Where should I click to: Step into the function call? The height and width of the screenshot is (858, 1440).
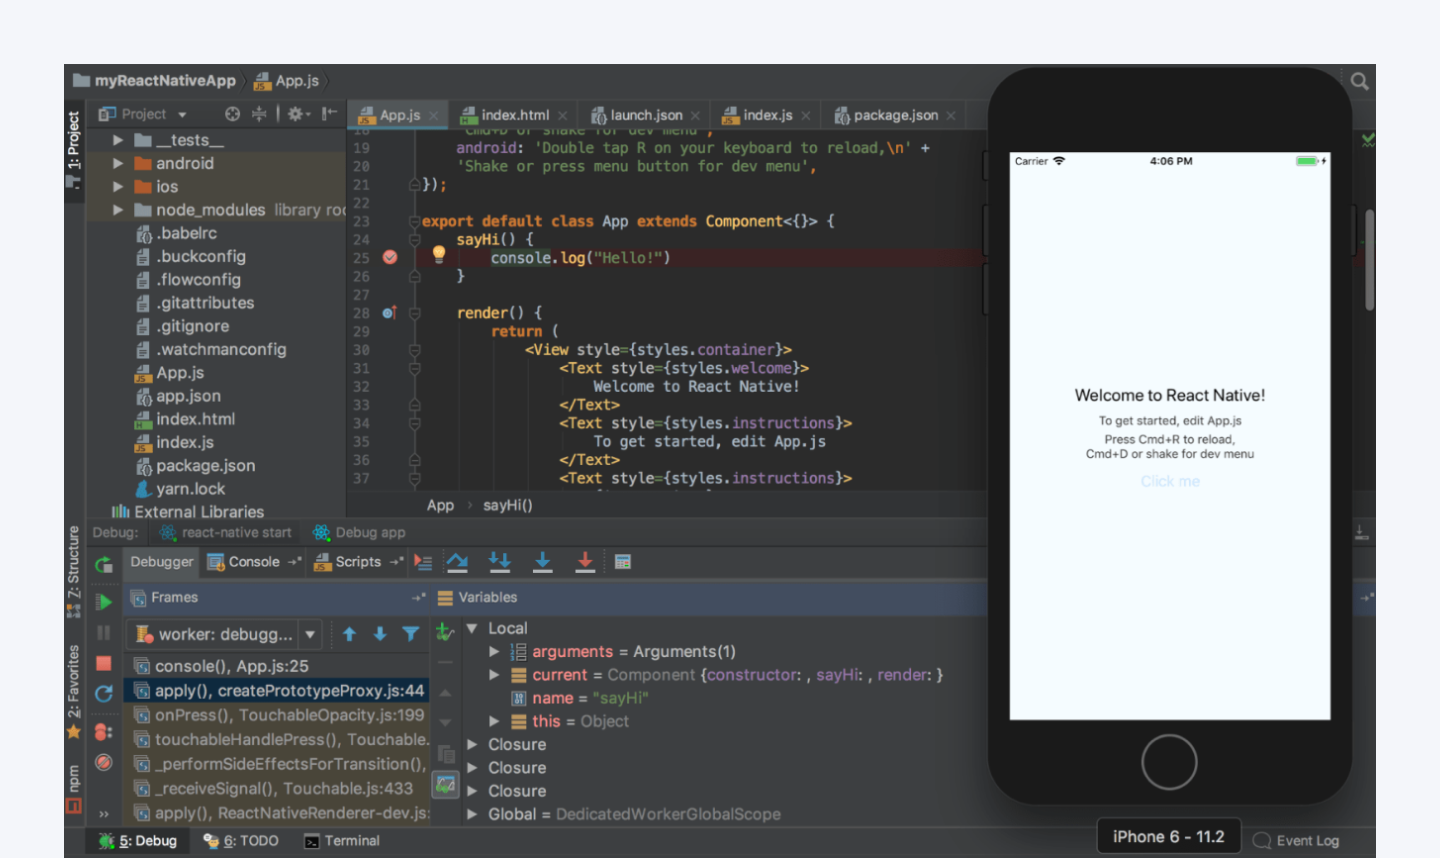(x=499, y=561)
